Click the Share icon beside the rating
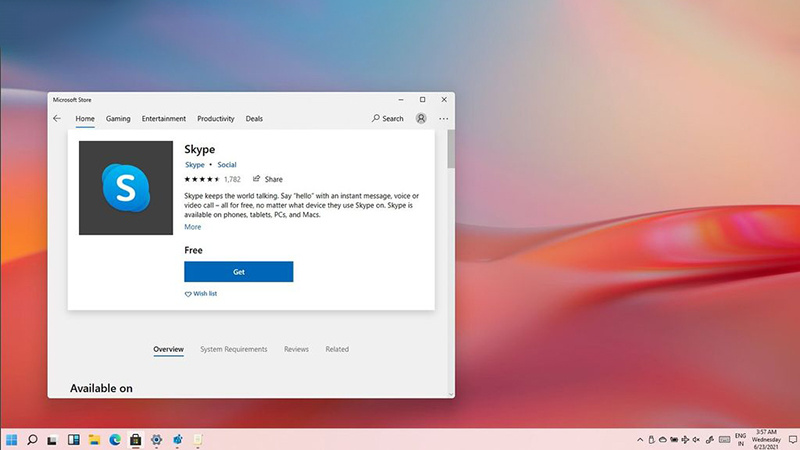This screenshot has width=800, height=450. [257, 179]
